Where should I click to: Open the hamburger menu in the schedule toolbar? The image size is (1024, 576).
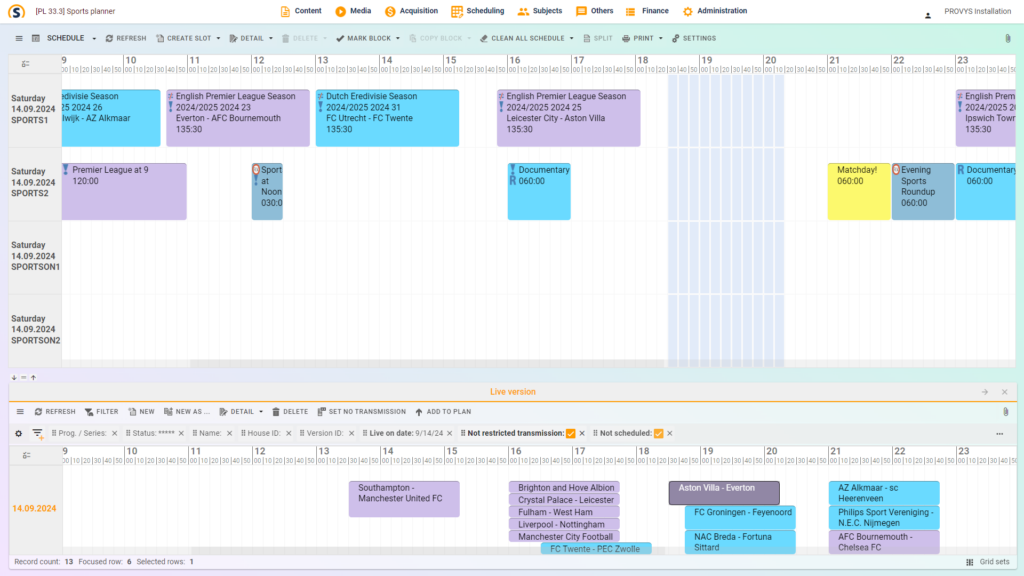pos(19,39)
